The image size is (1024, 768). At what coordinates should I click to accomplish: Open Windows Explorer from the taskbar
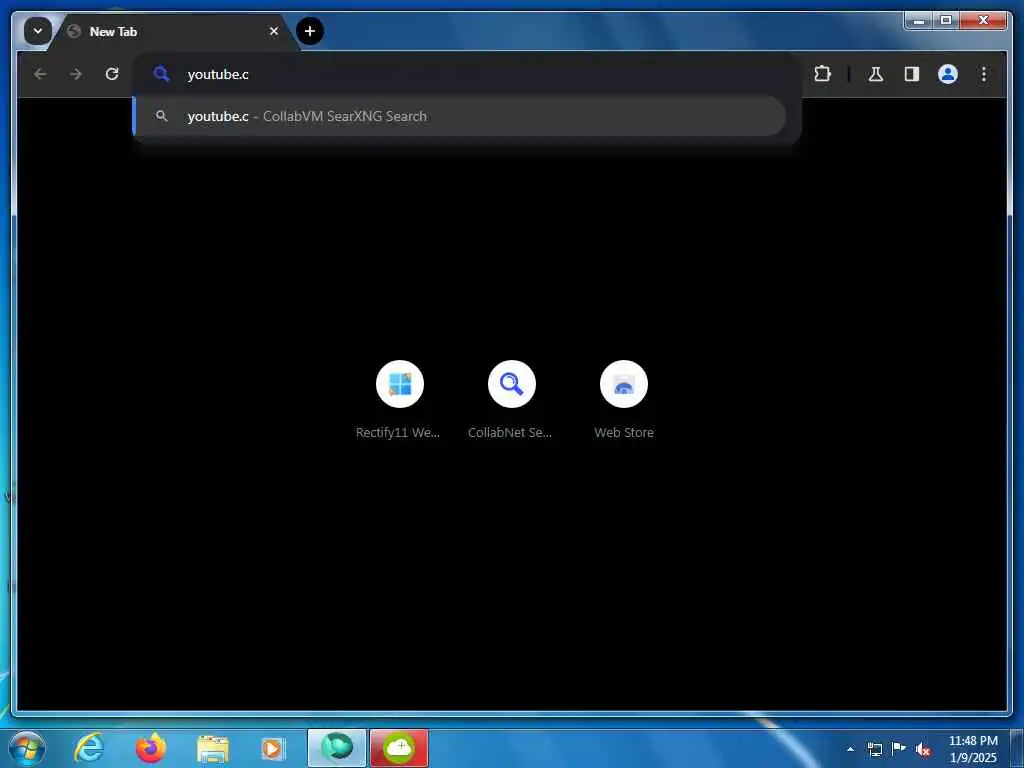(x=213, y=749)
